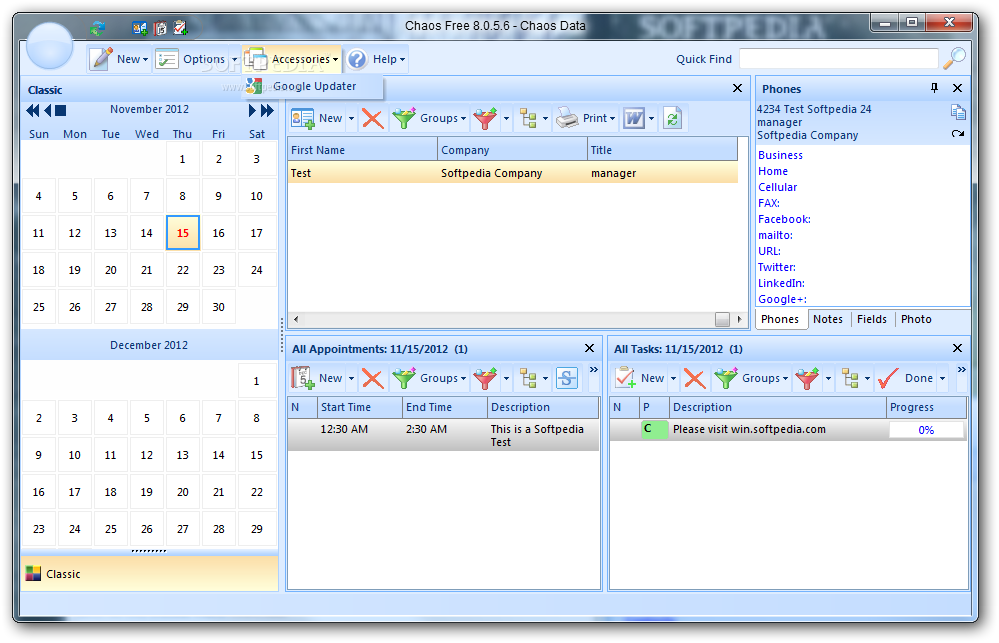Click the square today button in calendar
This screenshot has width=999, height=643.
[x=61, y=111]
